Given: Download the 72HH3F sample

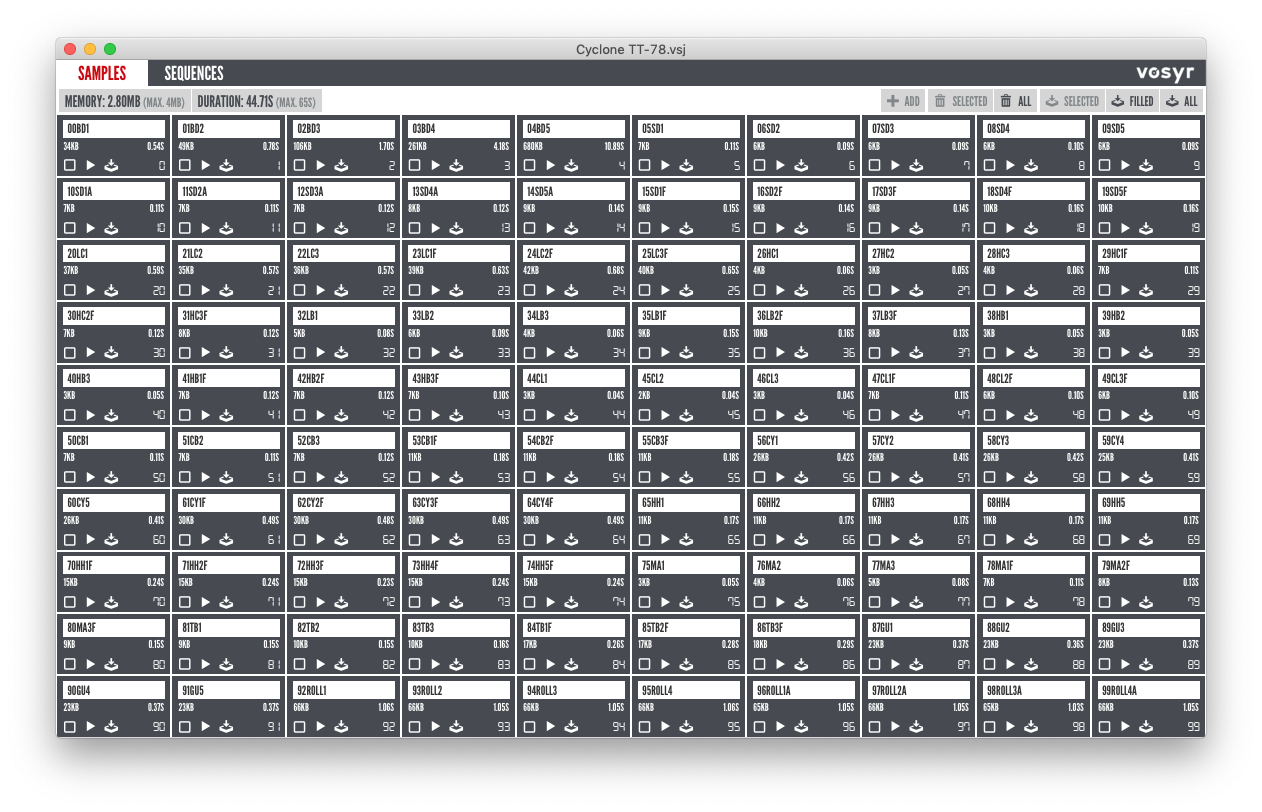Looking at the screenshot, I should (341, 602).
